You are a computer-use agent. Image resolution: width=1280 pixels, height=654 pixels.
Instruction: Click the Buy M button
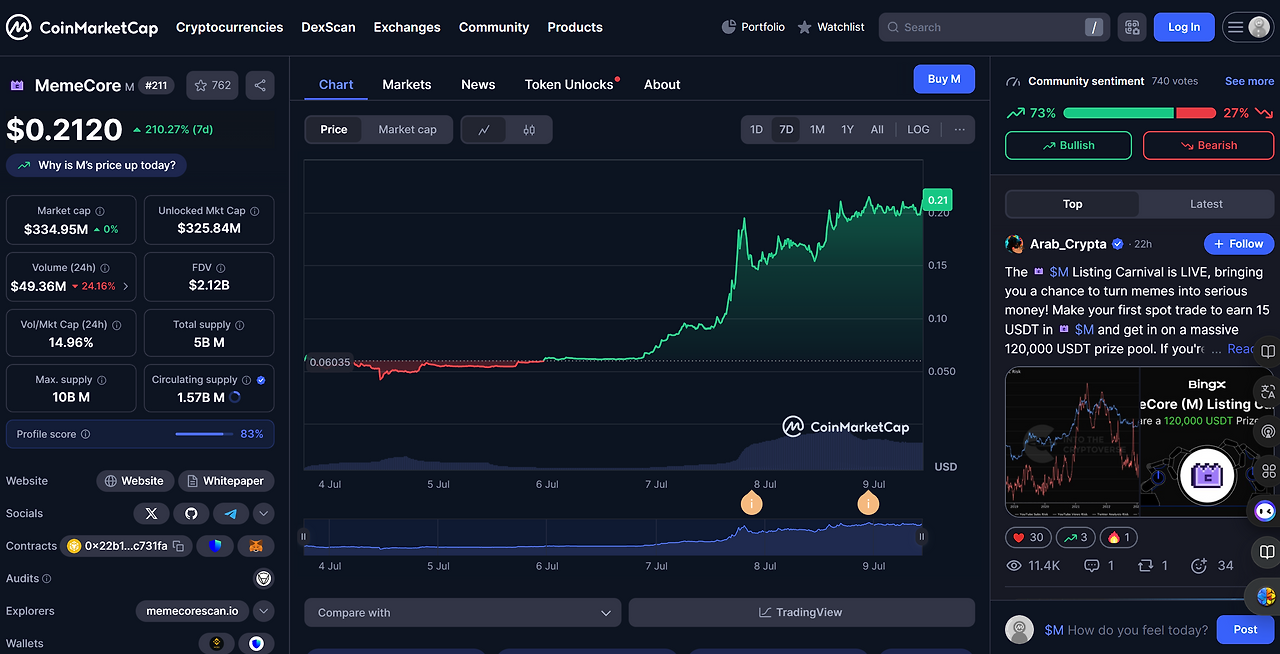point(944,79)
